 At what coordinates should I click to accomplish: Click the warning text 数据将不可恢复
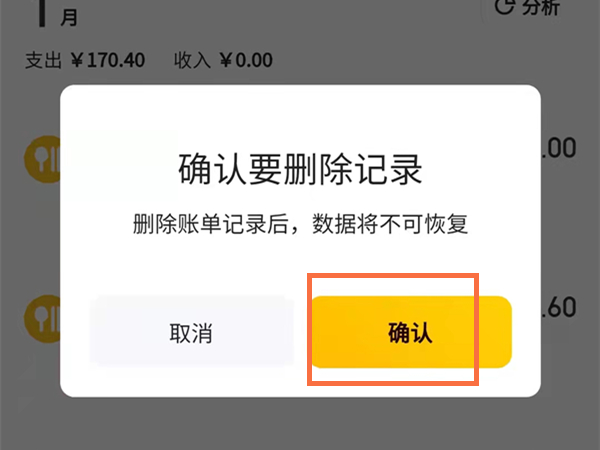[x=390, y=224]
